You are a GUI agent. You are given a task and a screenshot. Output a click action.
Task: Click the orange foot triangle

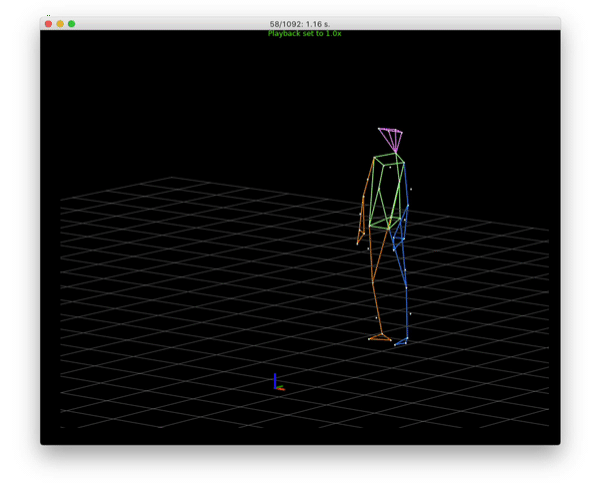coord(379,338)
